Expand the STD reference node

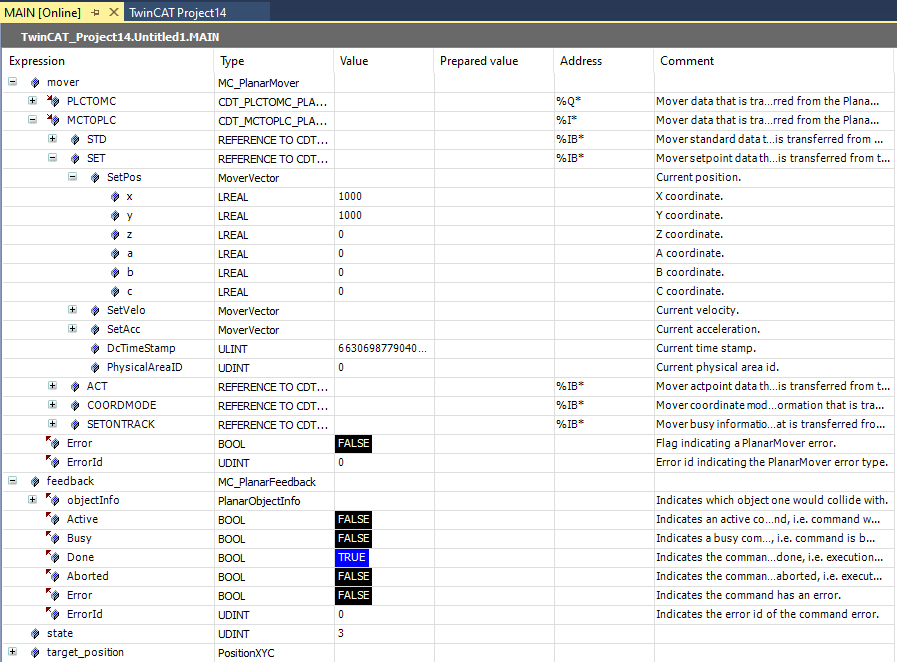tap(53, 138)
